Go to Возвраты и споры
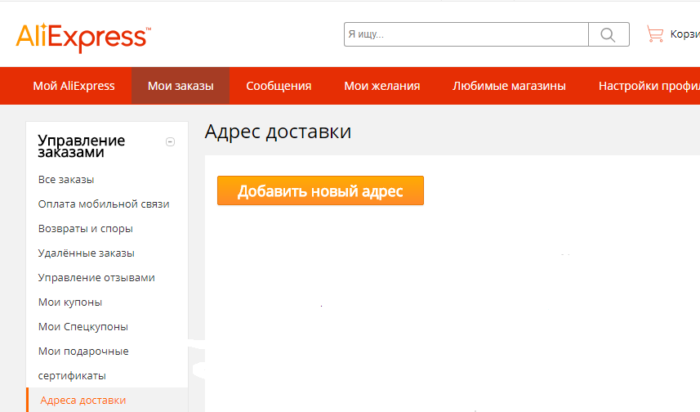 [x=85, y=229]
